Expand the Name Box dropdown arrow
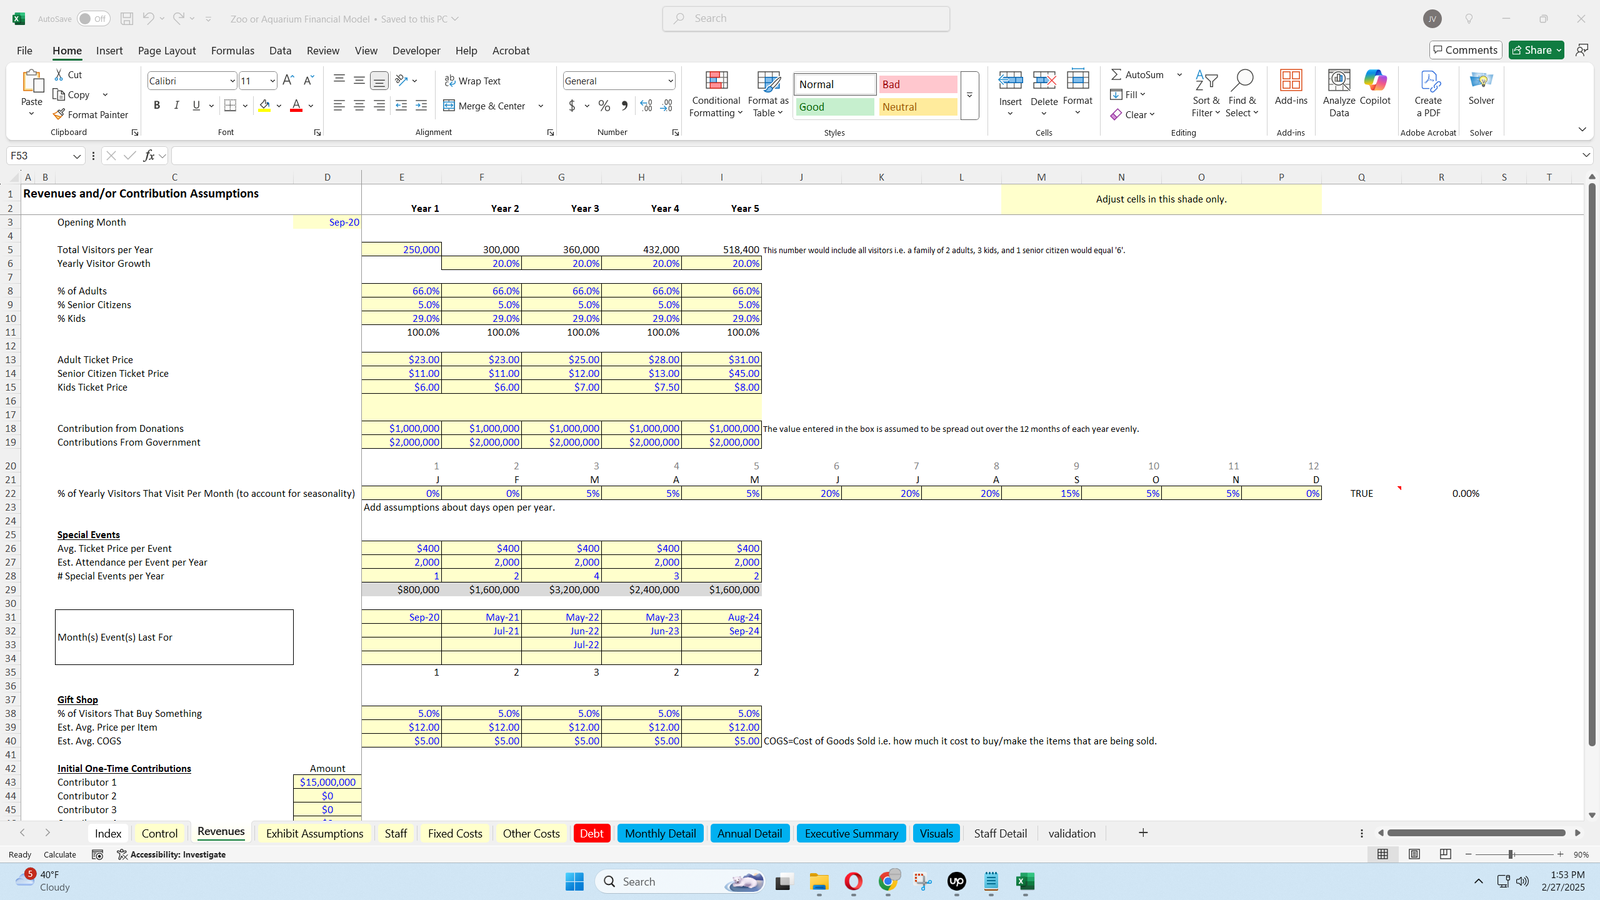Viewport: 1600px width, 900px height. pos(76,156)
